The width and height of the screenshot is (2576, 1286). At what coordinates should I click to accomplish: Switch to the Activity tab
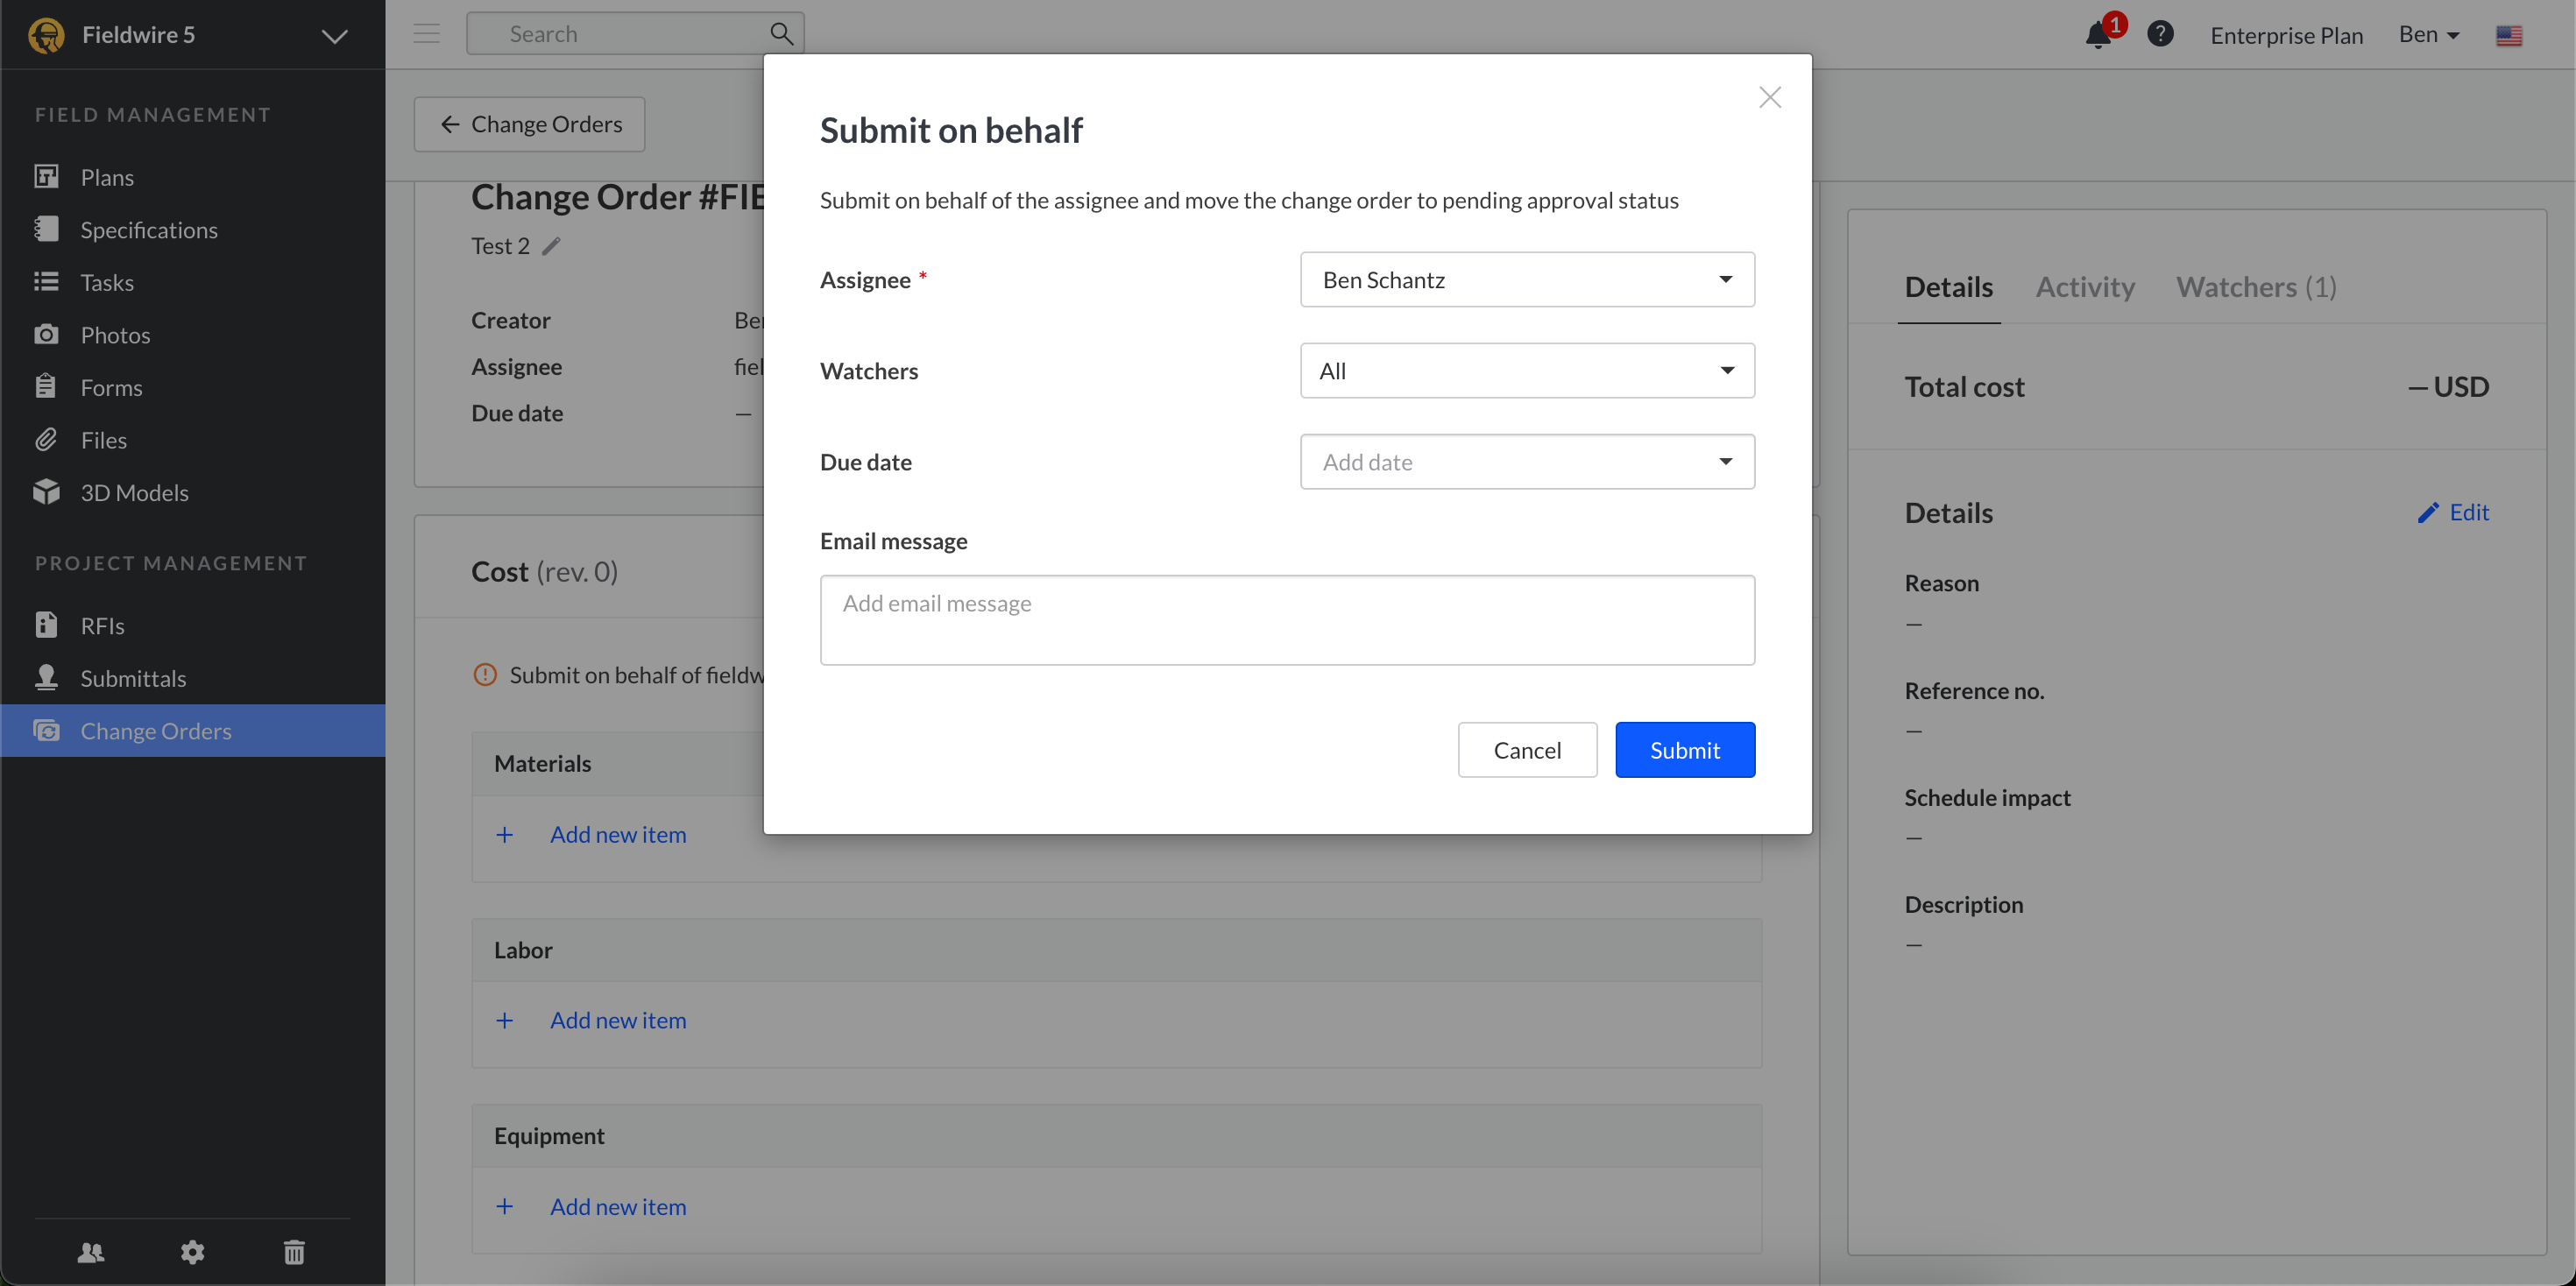[2084, 287]
